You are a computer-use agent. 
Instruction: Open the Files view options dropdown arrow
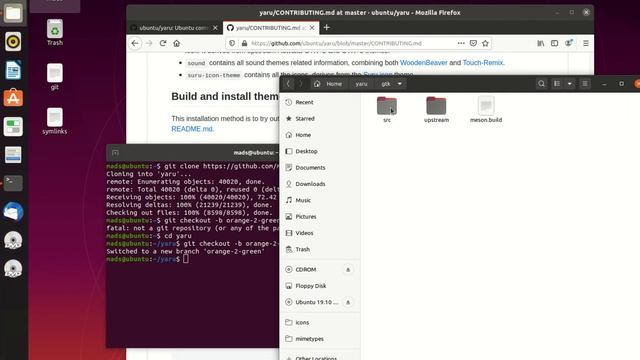point(570,84)
